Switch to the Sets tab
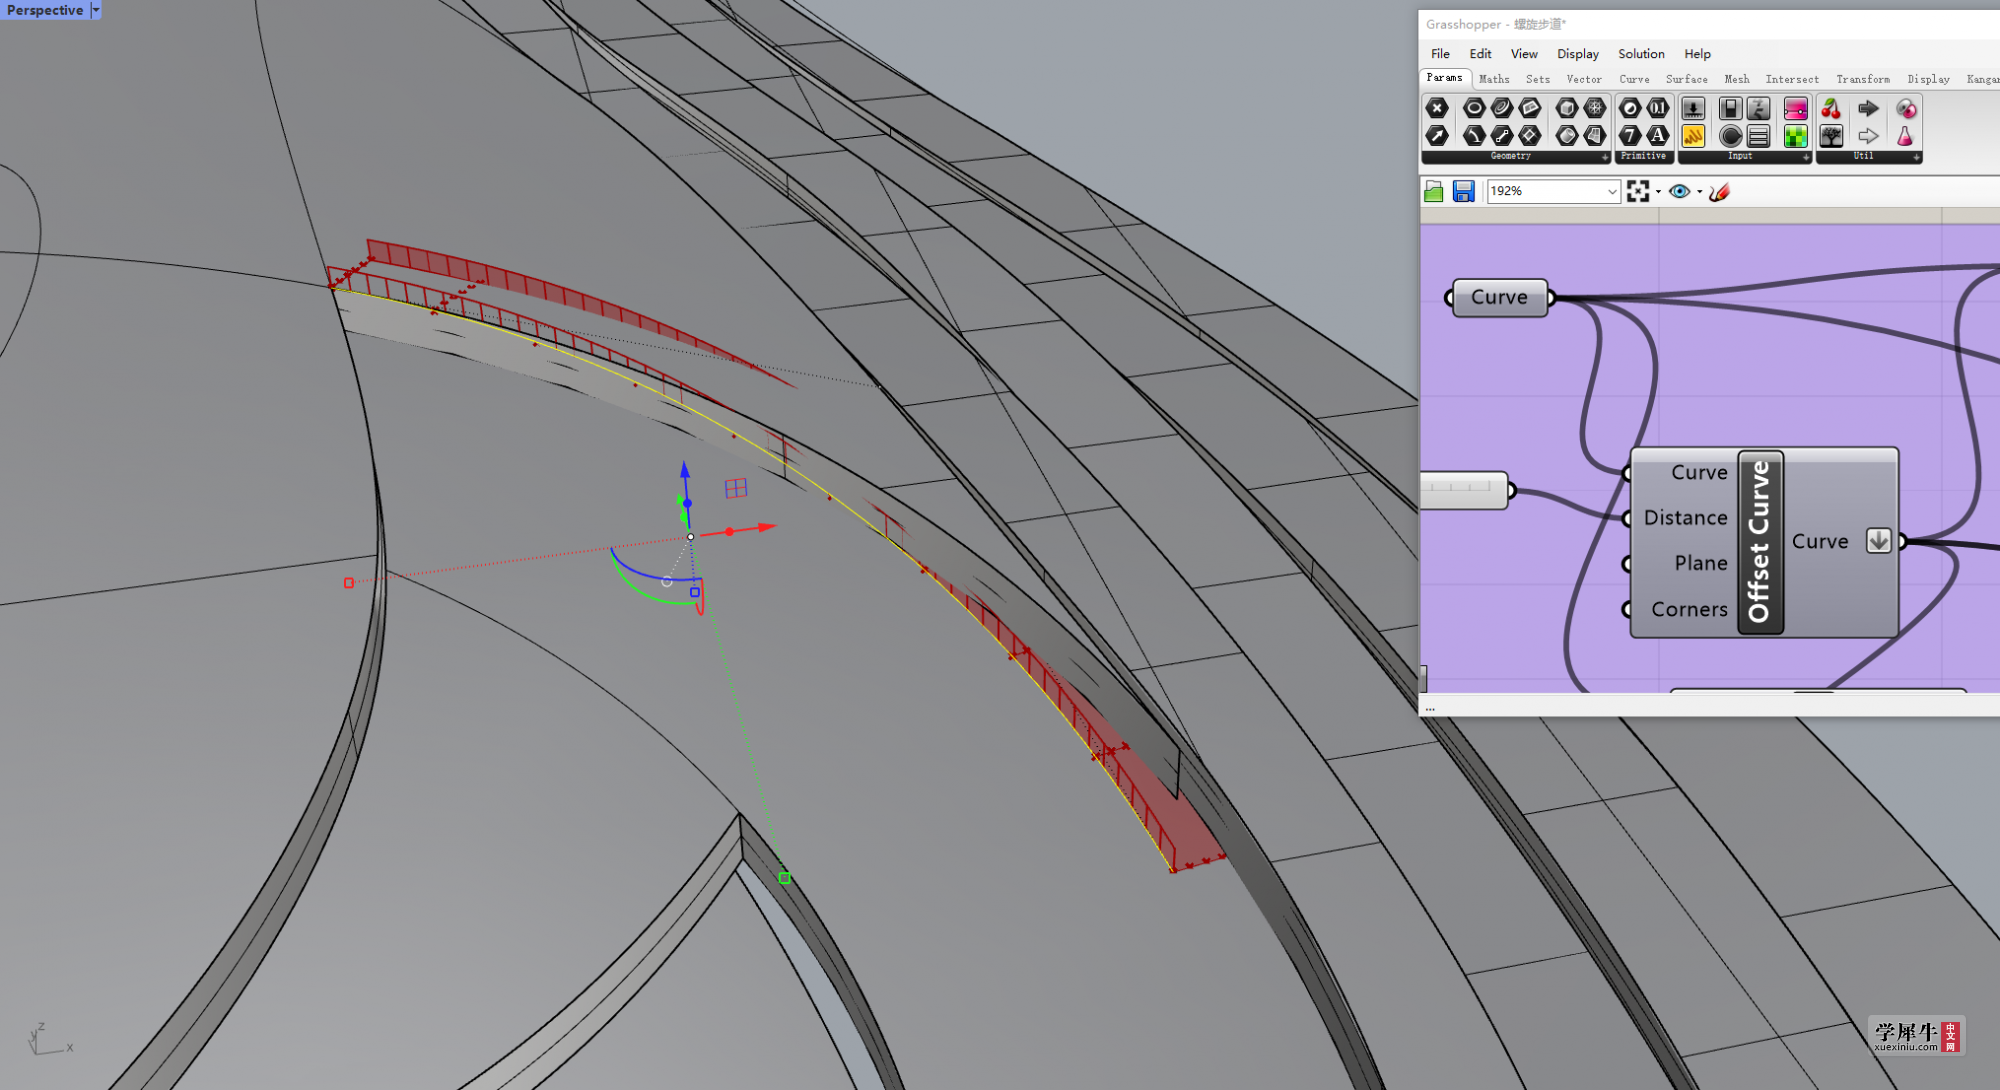The image size is (2000, 1090). 1538,79
